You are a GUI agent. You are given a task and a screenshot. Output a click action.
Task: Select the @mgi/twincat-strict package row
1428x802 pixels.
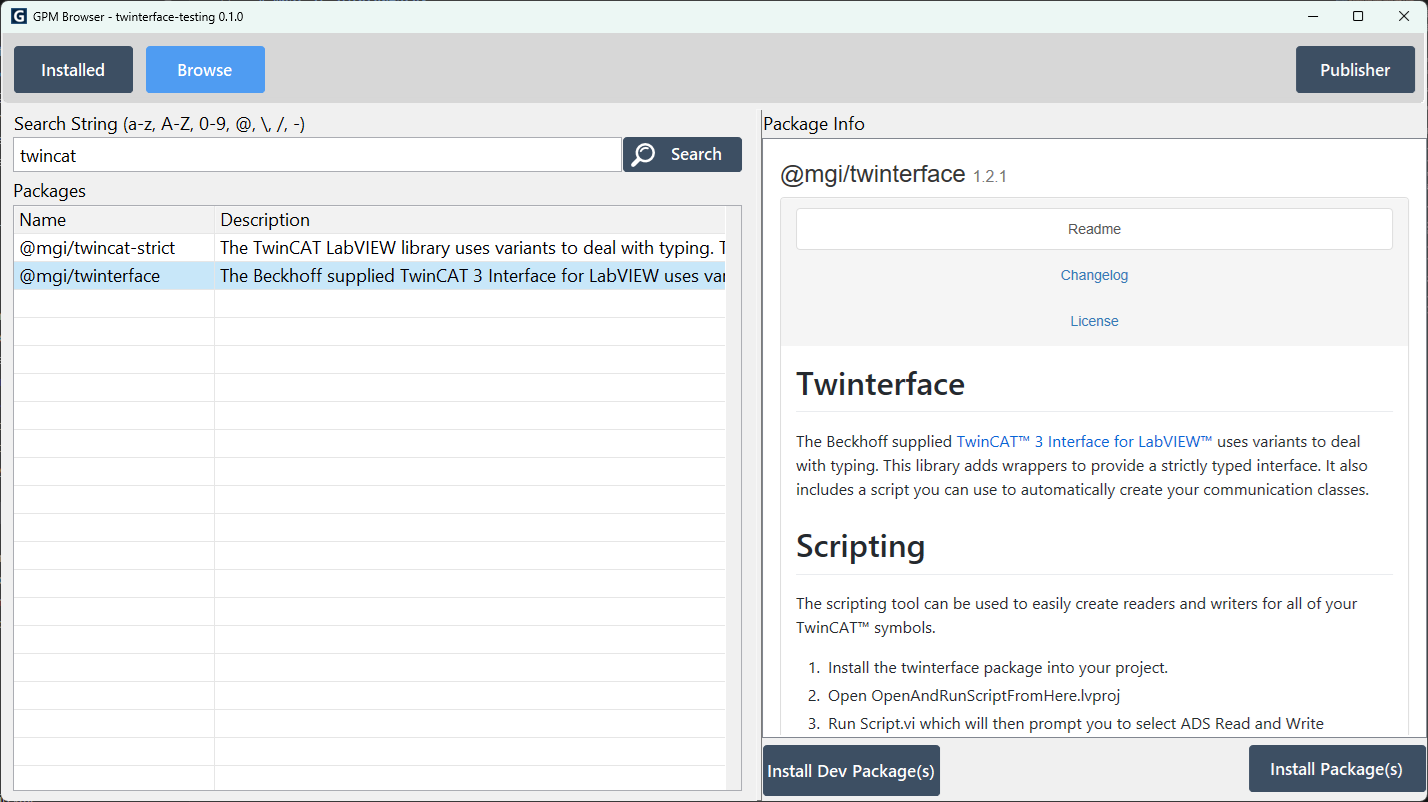[370, 248]
